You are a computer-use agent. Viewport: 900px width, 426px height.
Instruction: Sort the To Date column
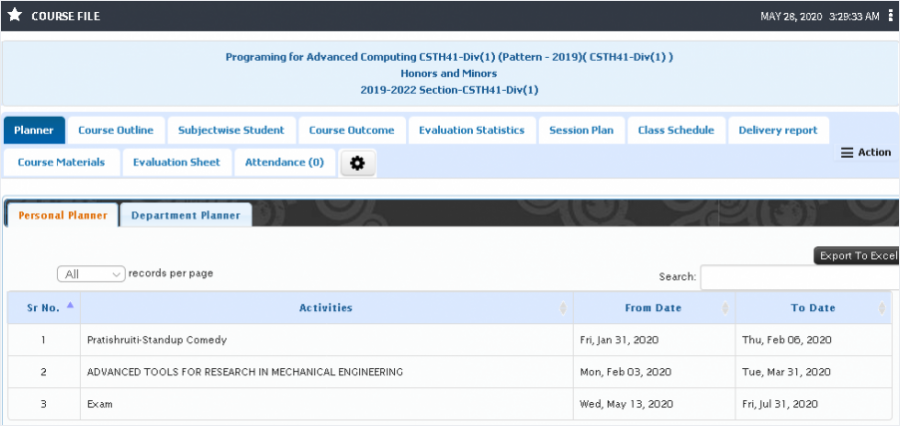[x=882, y=308]
